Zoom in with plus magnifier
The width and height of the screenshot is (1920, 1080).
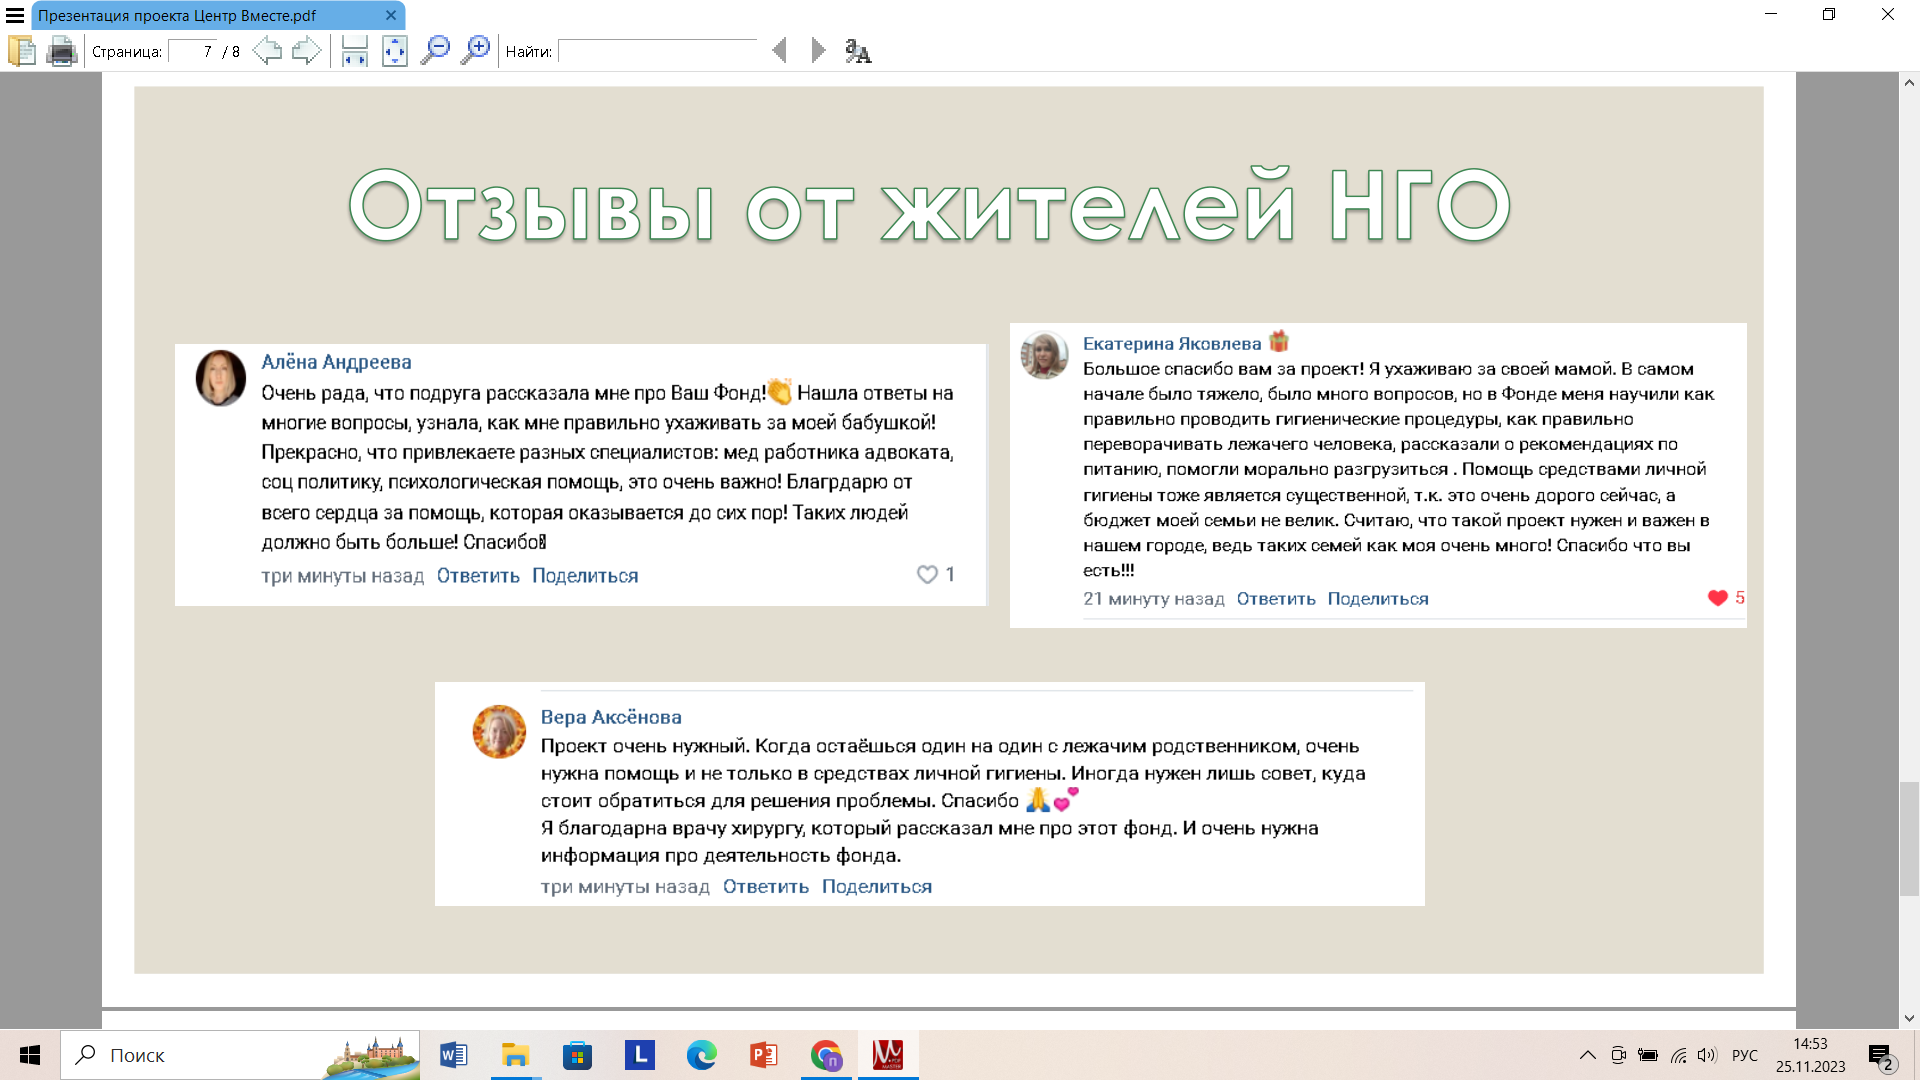pyautogui.click(x=475, y=51)
